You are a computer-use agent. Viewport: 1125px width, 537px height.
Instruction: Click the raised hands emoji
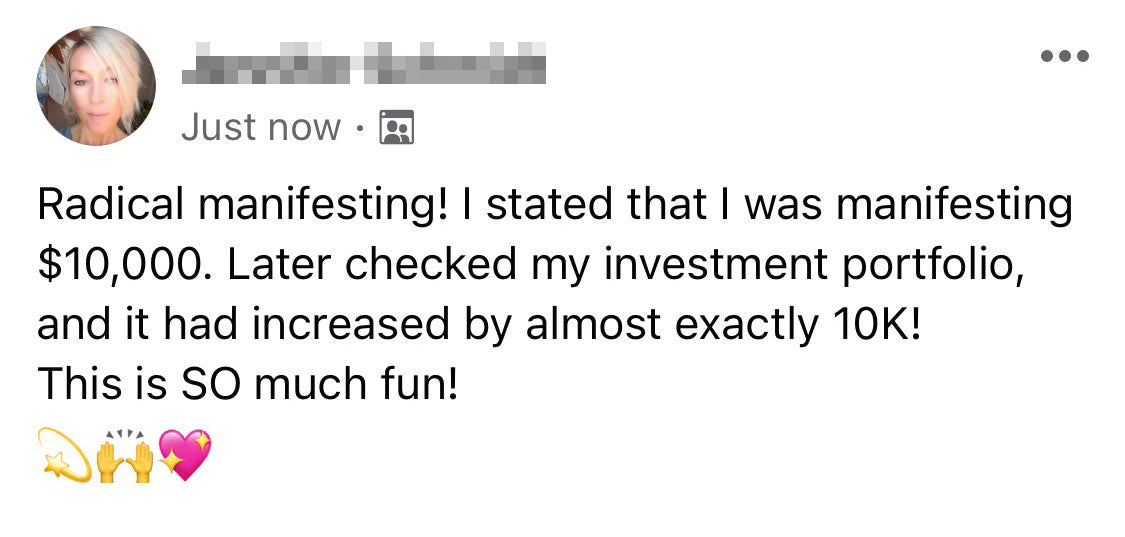point(124,456)
